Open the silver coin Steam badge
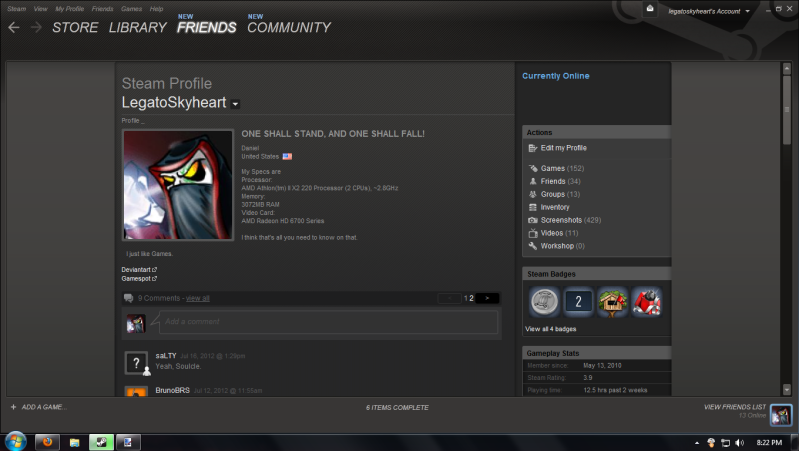This screenshot has height=451, width=799. tap(544, 301)
